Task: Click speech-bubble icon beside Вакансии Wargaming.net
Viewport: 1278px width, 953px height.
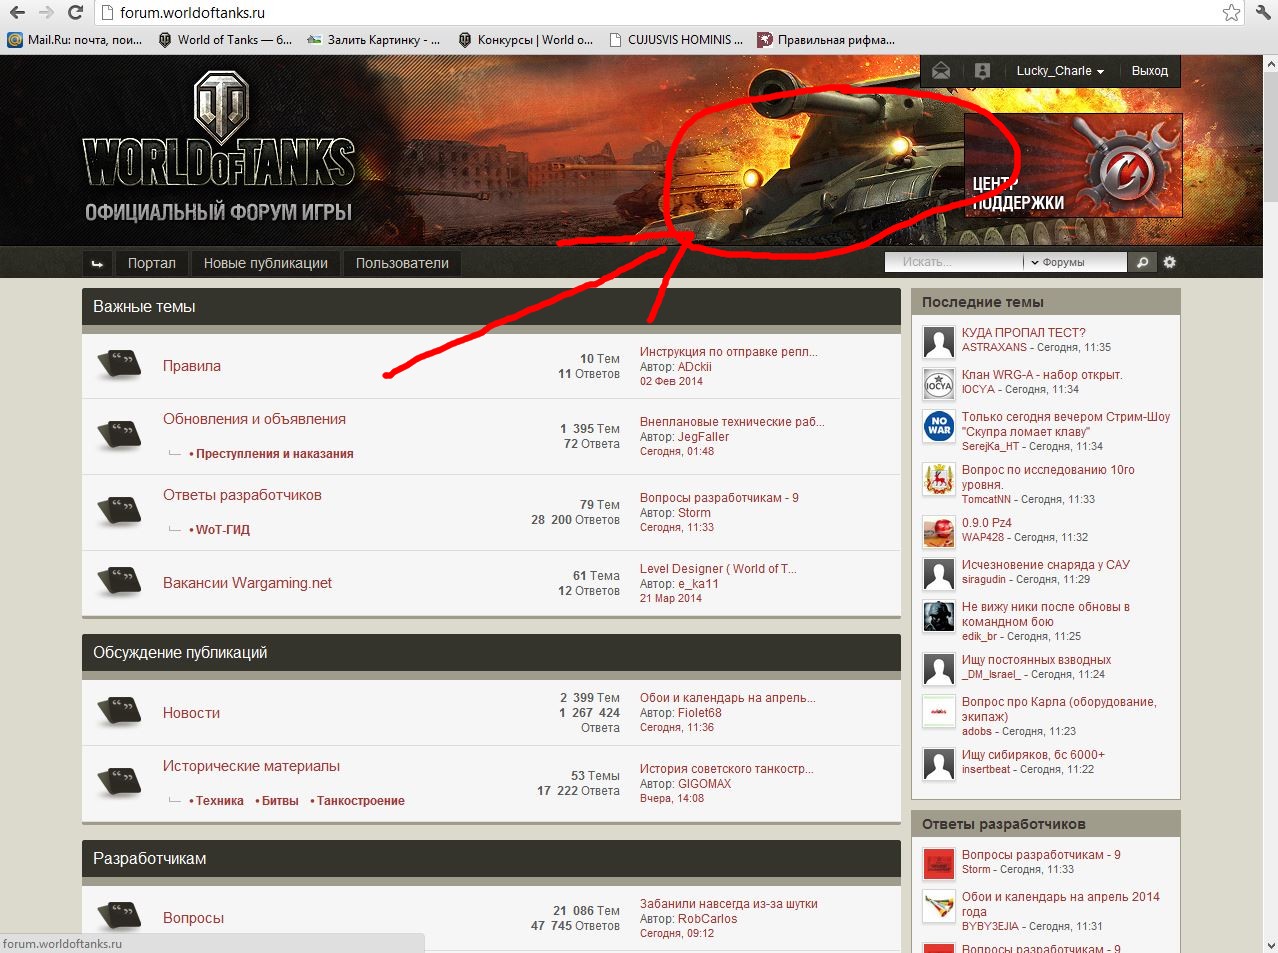Action: pyautogui.click(x=119, y=581)
